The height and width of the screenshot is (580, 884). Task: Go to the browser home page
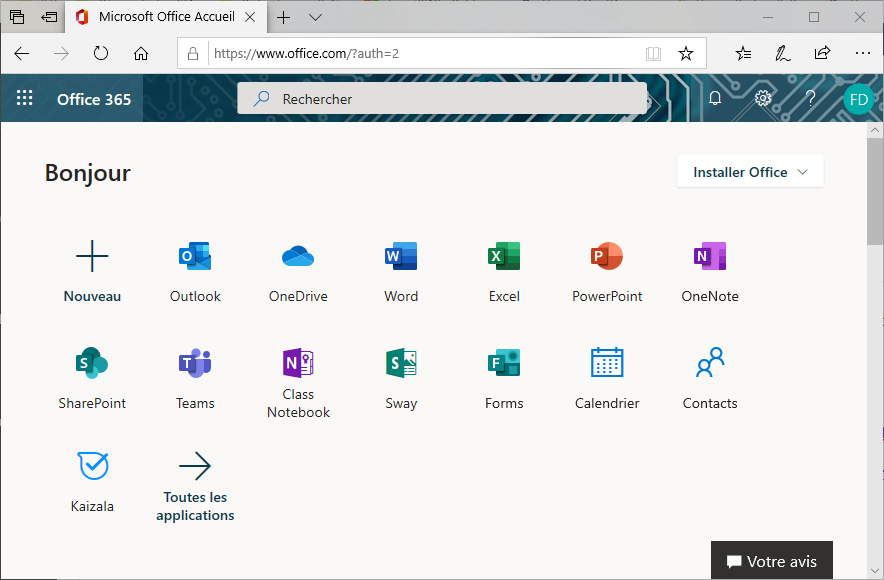[x=141, y=54]
